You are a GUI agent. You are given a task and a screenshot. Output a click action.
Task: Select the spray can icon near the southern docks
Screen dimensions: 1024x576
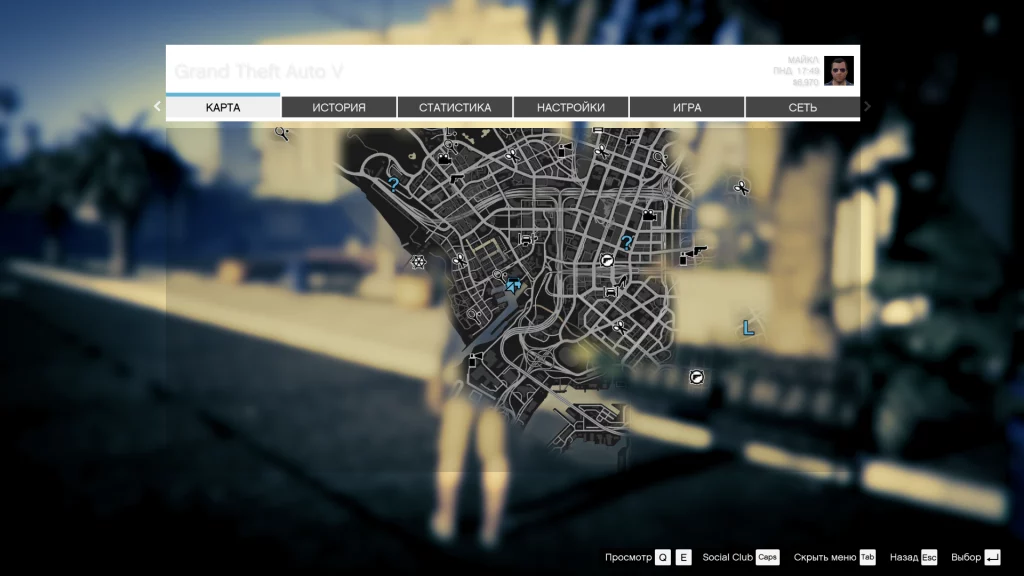tap(475, 359)
